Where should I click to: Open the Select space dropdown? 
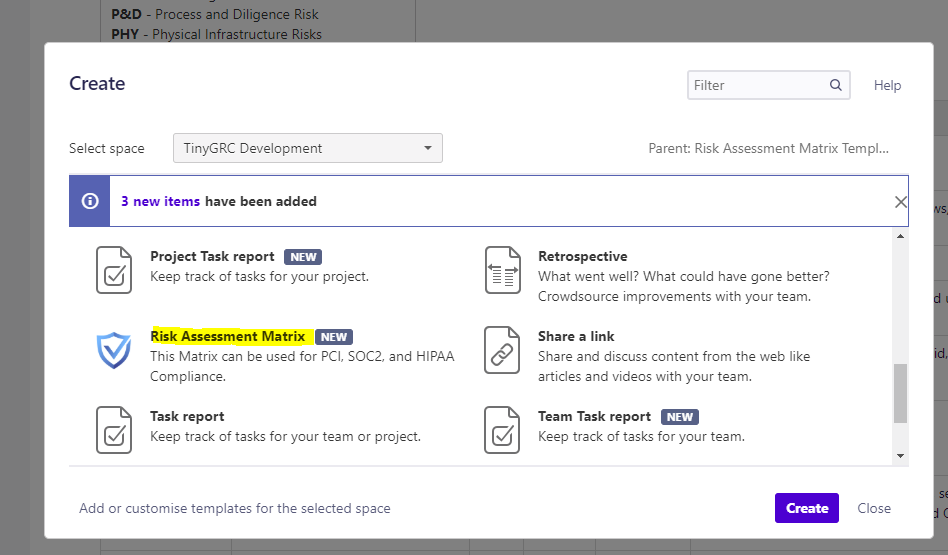(x=308, y=148)
